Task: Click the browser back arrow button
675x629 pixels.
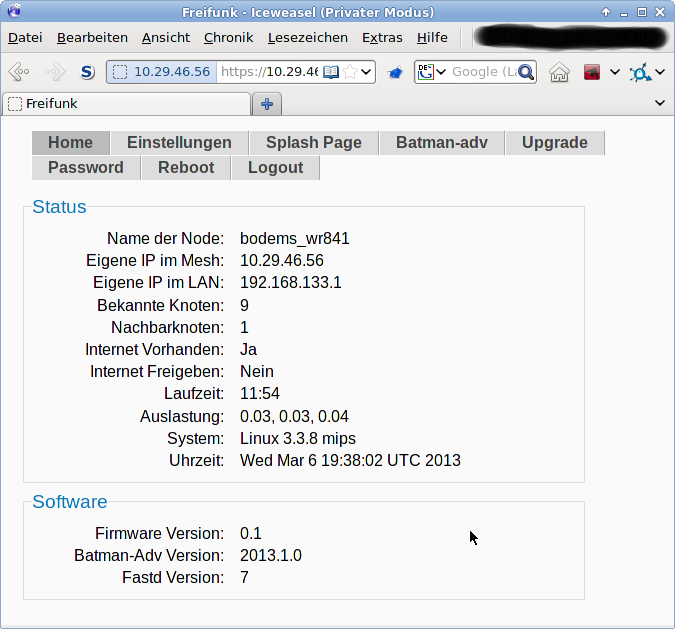Action: click(x=19, y=72)
